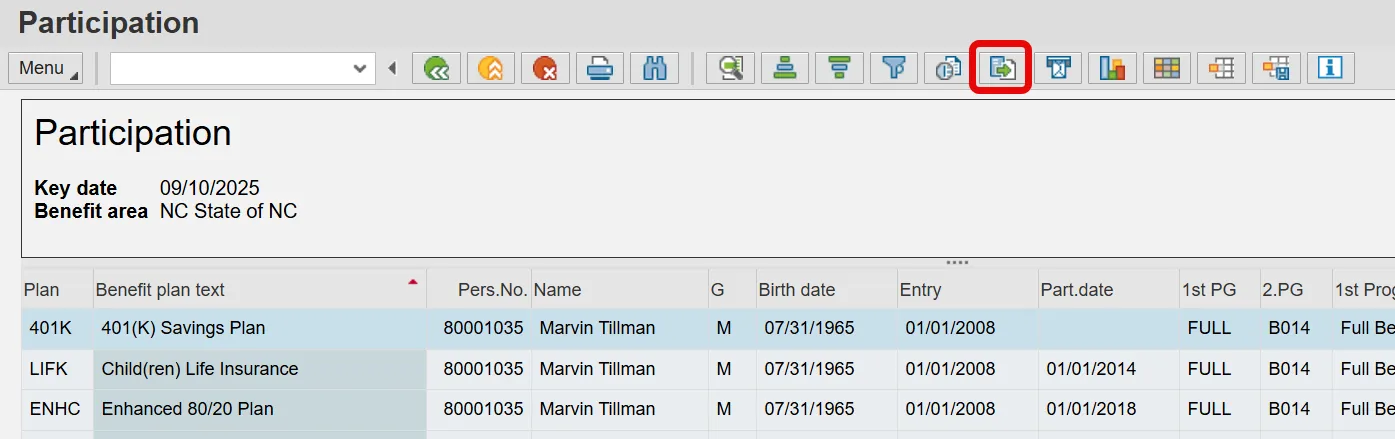The height and width of the screenshot is (439, 1395).
Task: Display the bar chart graphic icon
Action: [x=1112, y=68]
